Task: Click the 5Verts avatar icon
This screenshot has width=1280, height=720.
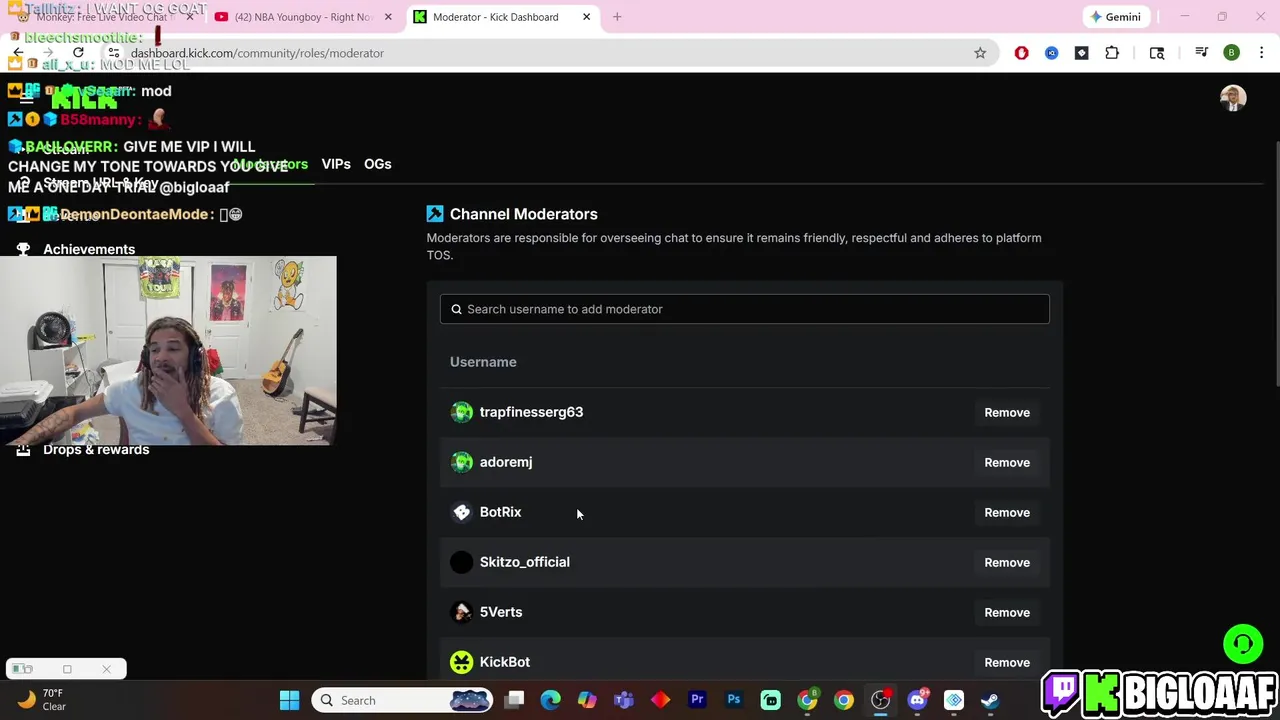Action: click(x=461, y=612)
